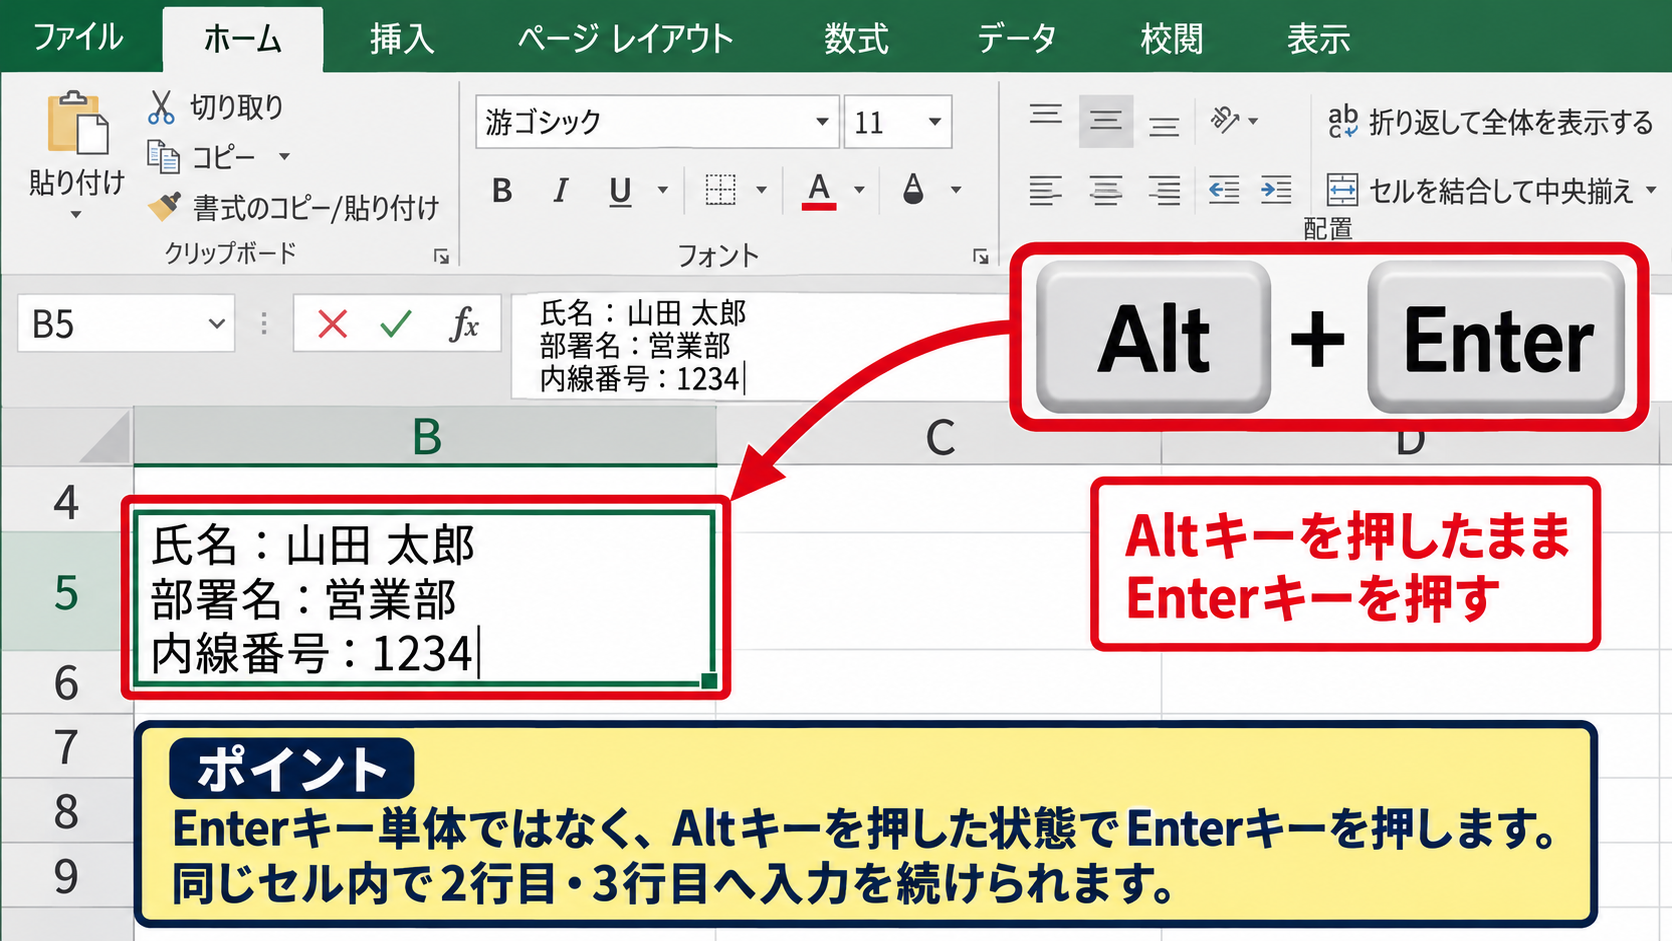This screenshot has height=941, width=1672.
Task: Toggle Bold formatting
Action: coord(502,189)
